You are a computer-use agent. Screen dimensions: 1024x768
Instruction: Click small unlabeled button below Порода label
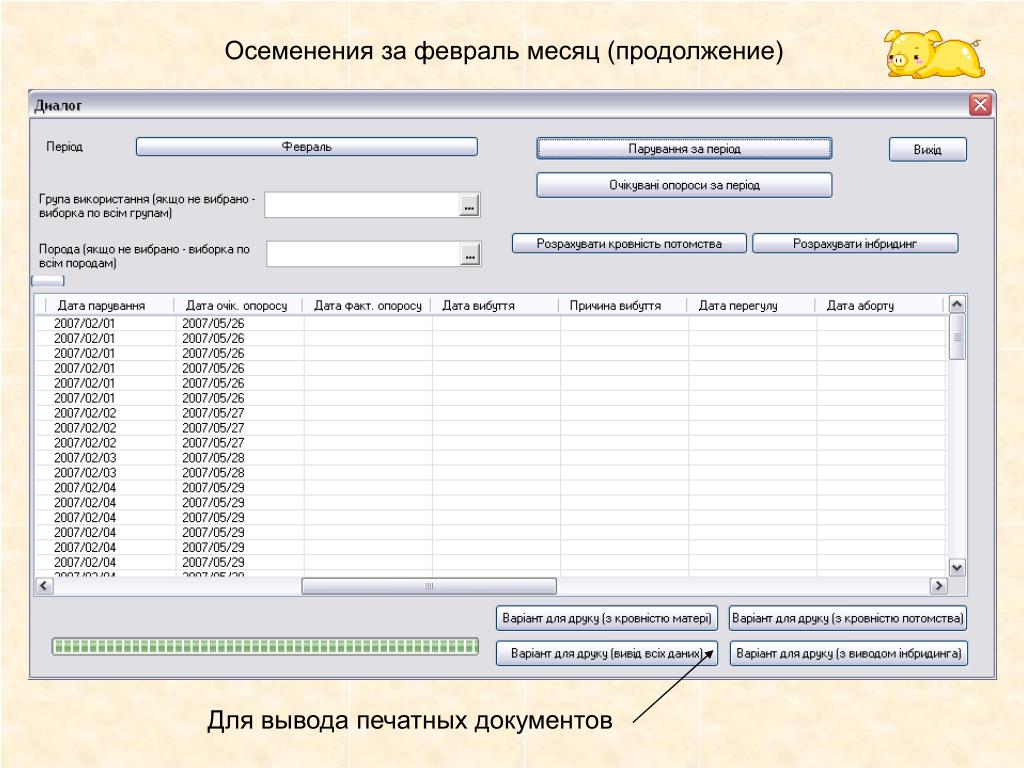(48, 281)
